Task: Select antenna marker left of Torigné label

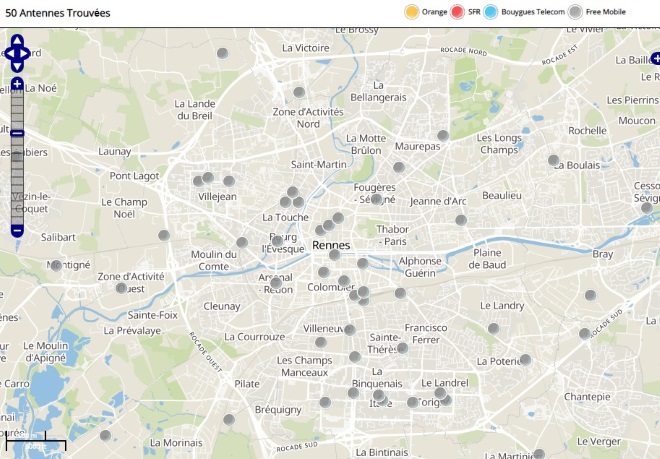Action: (413, 402)
